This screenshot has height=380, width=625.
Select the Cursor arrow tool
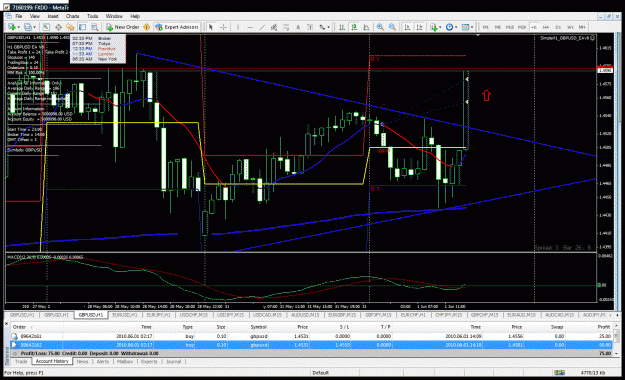211,27
